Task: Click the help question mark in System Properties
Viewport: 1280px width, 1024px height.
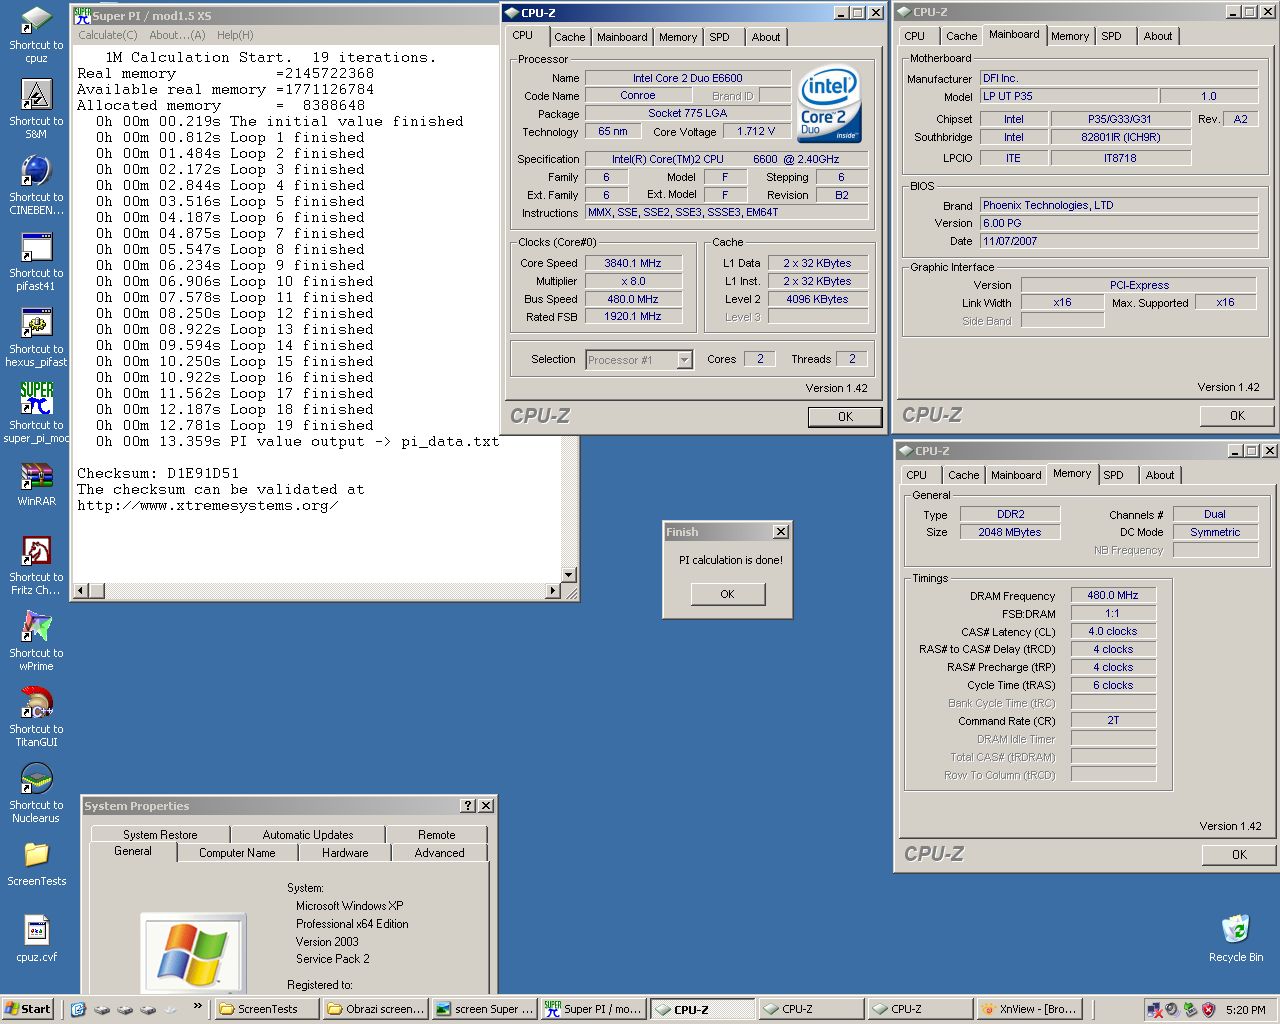Action: click(468, 805)
